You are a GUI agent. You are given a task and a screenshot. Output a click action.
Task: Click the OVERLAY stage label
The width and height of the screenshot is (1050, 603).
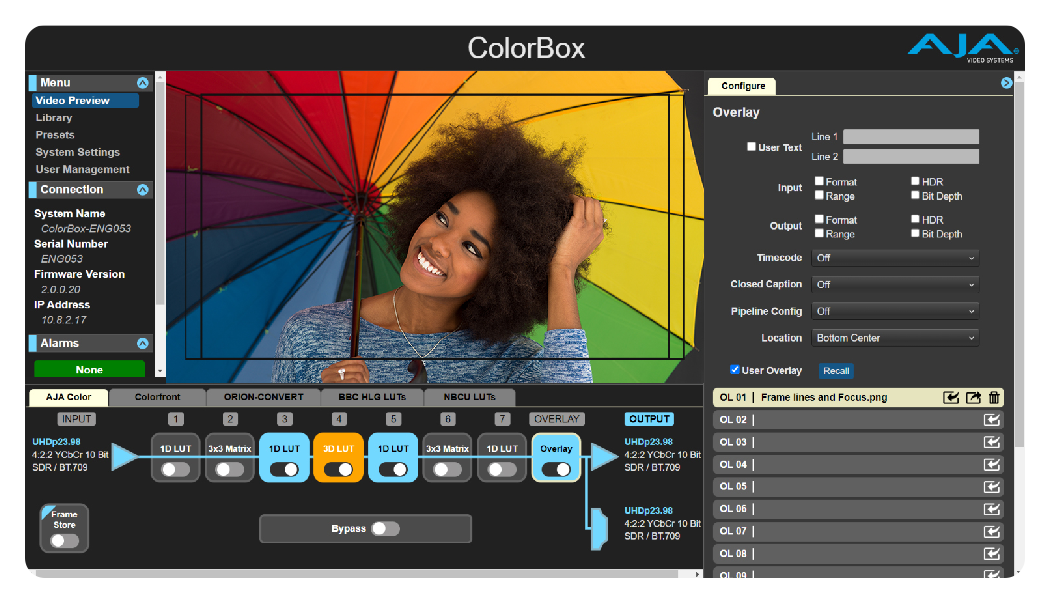tap(556, 419)
